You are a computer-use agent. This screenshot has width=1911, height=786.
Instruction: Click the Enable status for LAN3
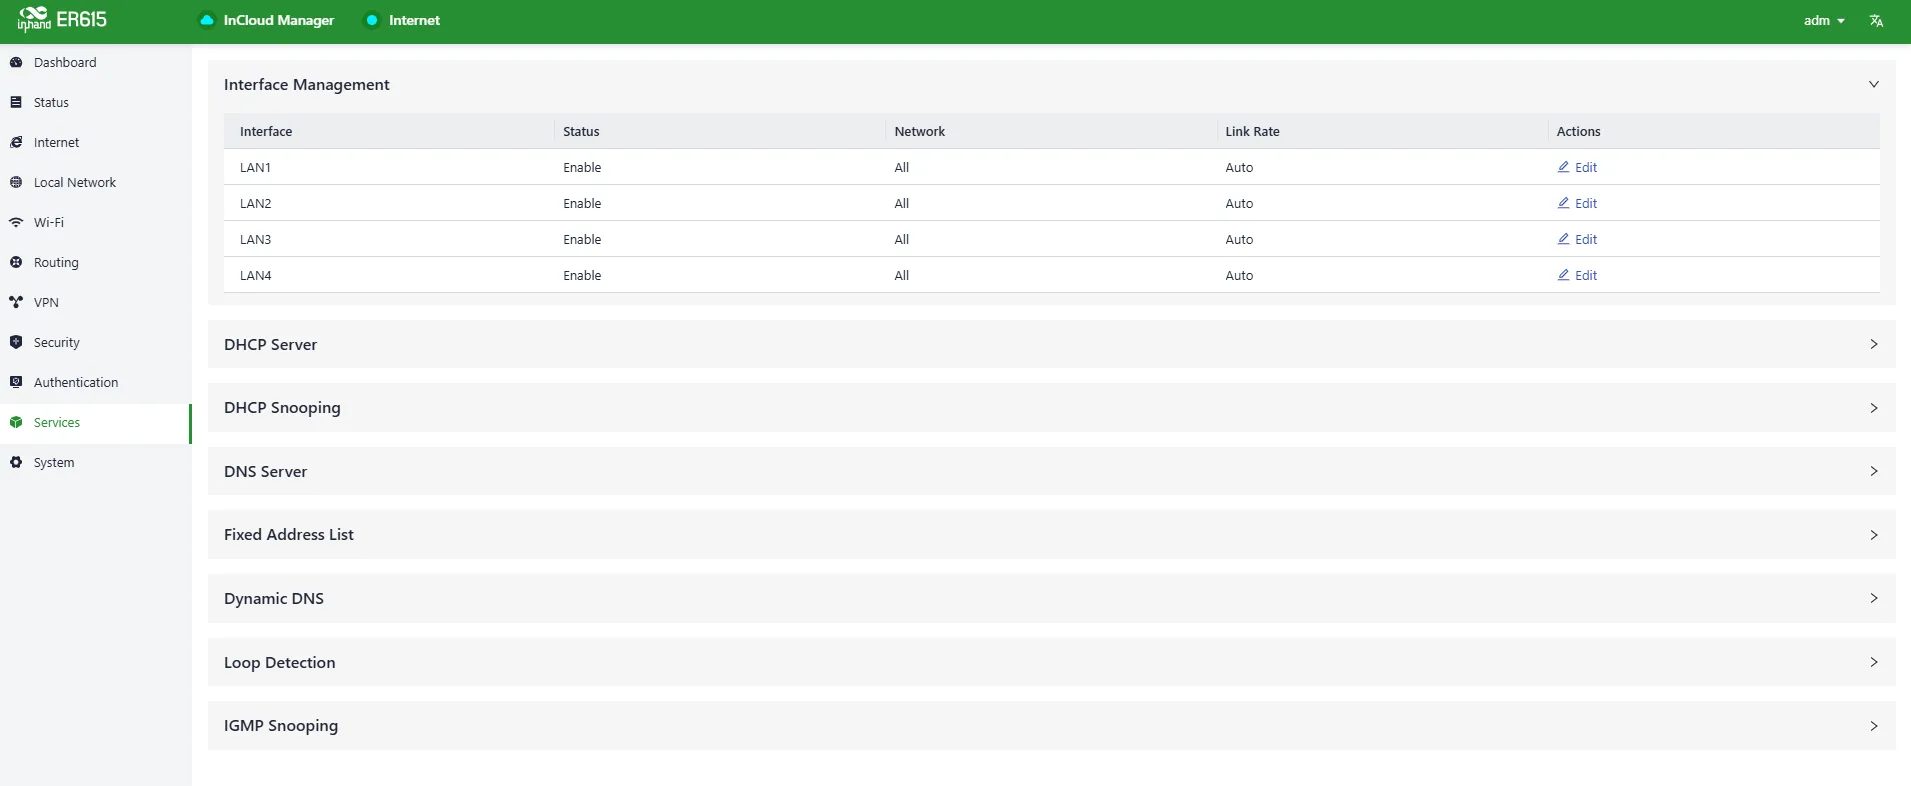[582, 239]
